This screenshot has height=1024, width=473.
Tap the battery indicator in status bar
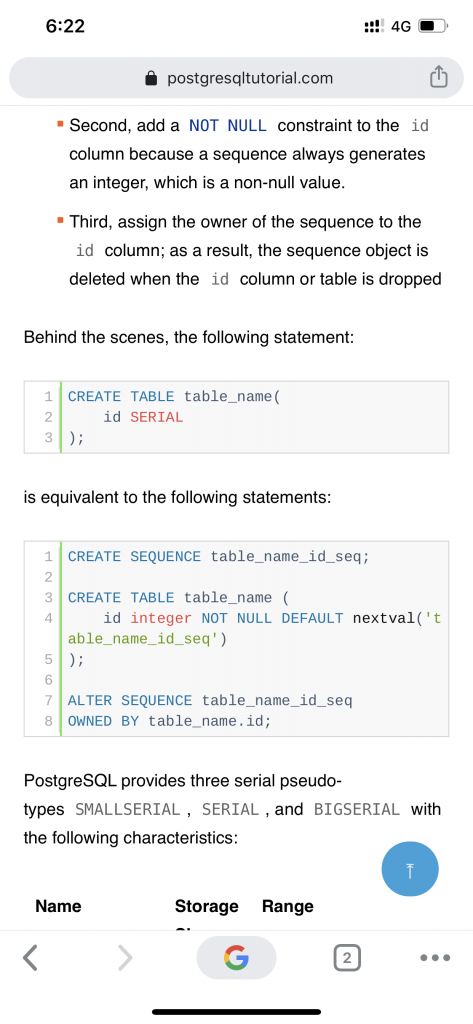[x=432, y=27]
